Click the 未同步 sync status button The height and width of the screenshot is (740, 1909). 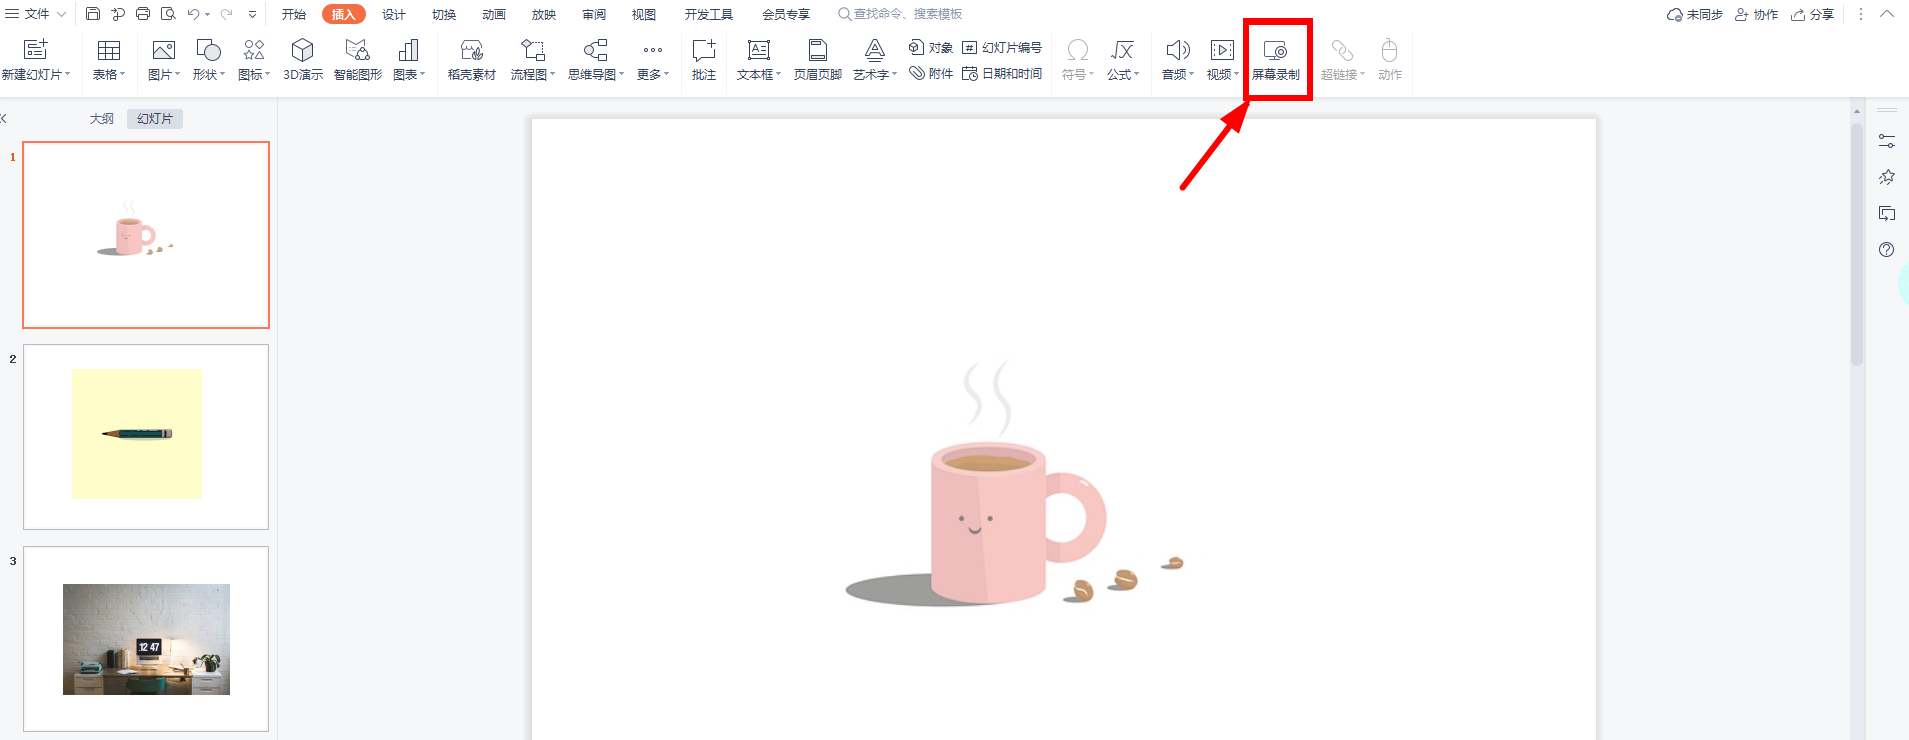[1695, 14]
